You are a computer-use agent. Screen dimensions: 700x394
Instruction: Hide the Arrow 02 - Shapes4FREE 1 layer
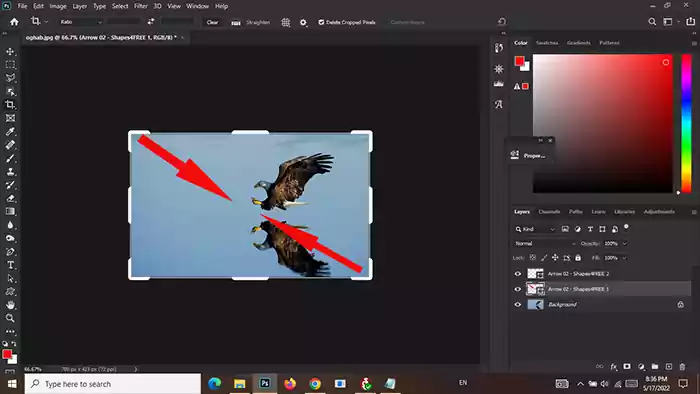point(518,289)
